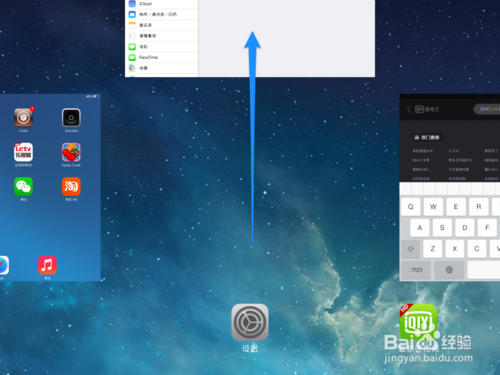
Task: Select FaceTime row in Settings card
Action: click(162, 57)
